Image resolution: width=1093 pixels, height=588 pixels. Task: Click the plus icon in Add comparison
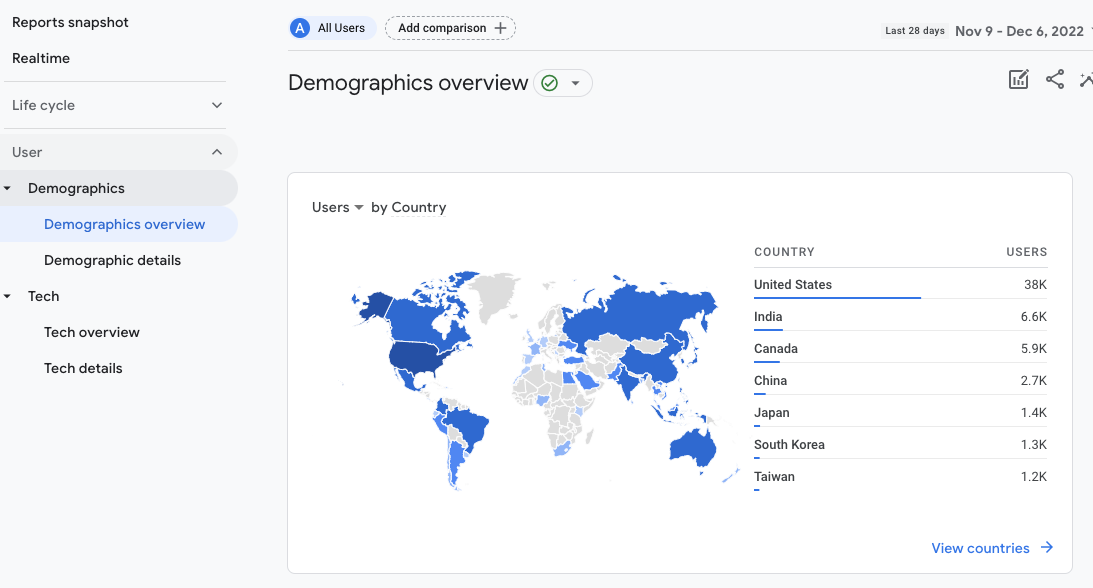pyautogui.click(x=501, y=28)
